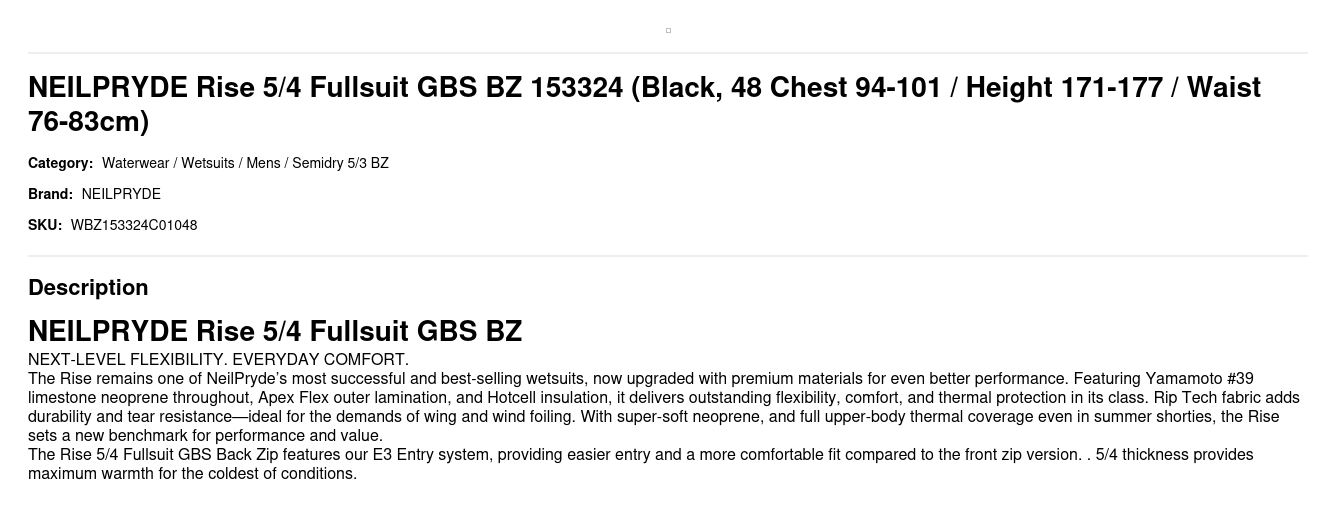Click the NEILPRYDE Rise 5/4 Fullsuit GBS BZ subheading
Viewport: 1328px width, 513px height.
[x=275, y=331]
